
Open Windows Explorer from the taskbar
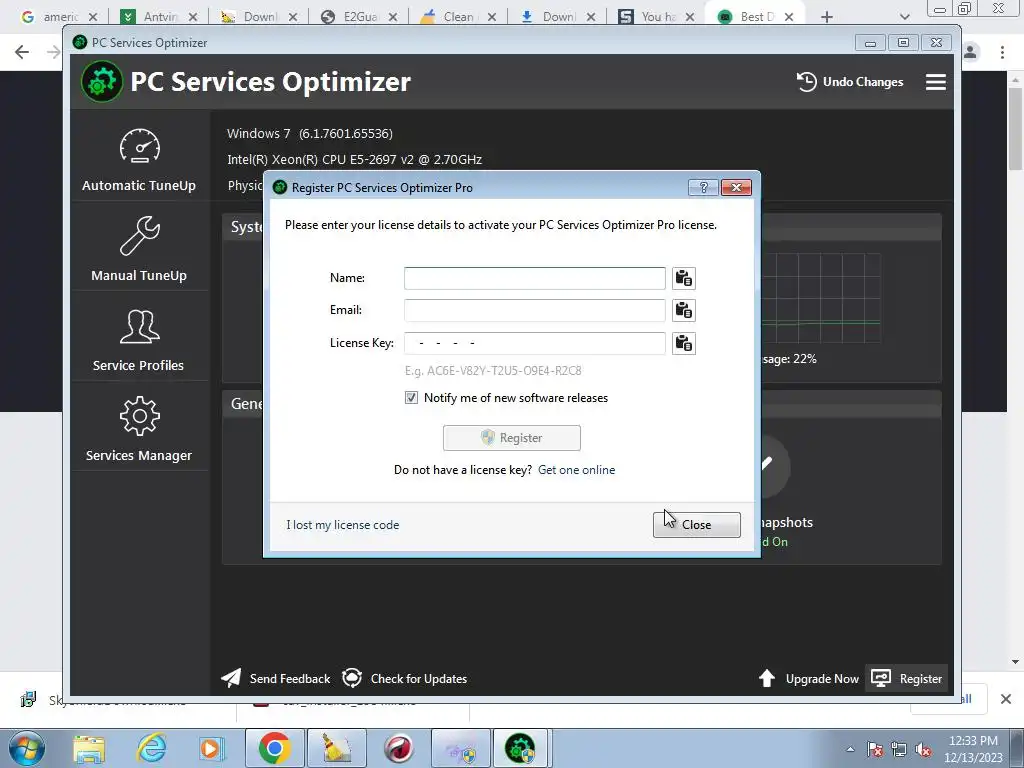(89, 748)
